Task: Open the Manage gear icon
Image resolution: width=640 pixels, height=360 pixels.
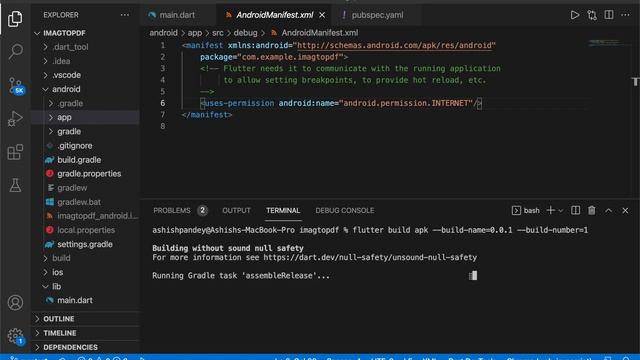Action: (x=16, y=336)
